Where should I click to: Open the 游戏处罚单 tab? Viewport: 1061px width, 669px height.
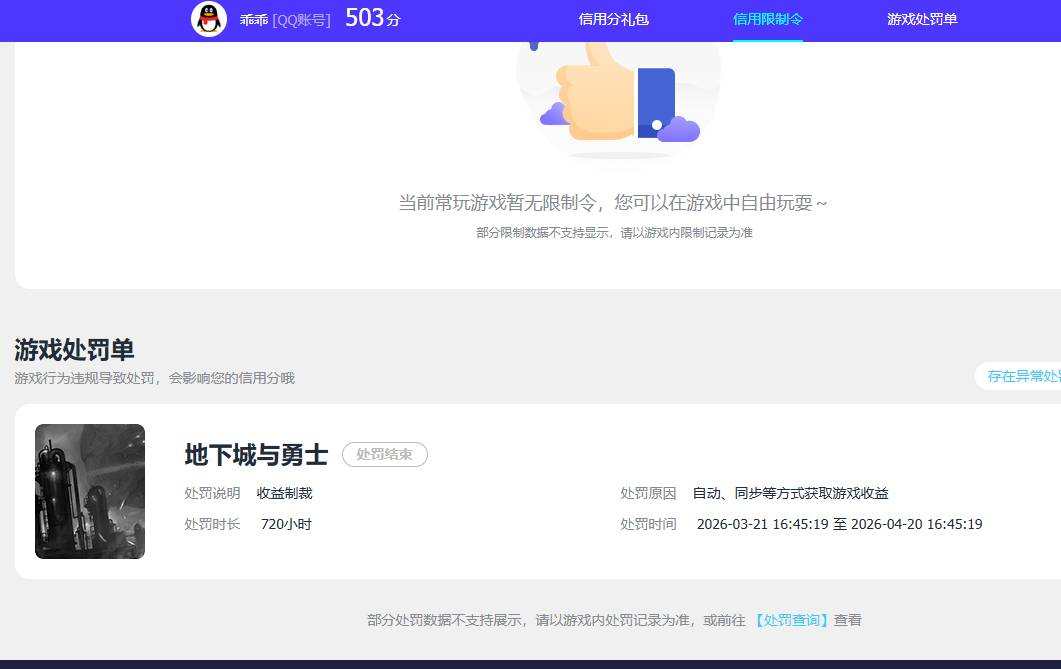(922, 20)
